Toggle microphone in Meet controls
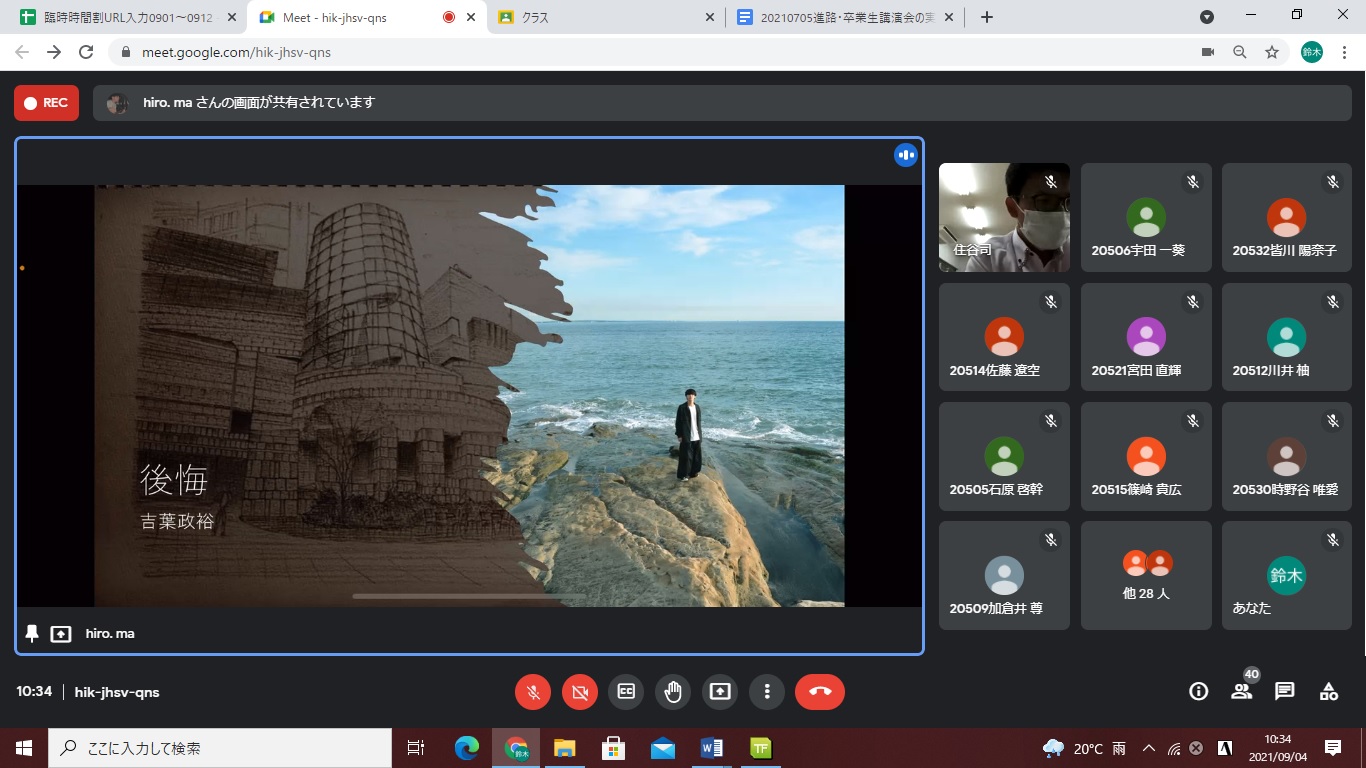 [x=533, y=691]
